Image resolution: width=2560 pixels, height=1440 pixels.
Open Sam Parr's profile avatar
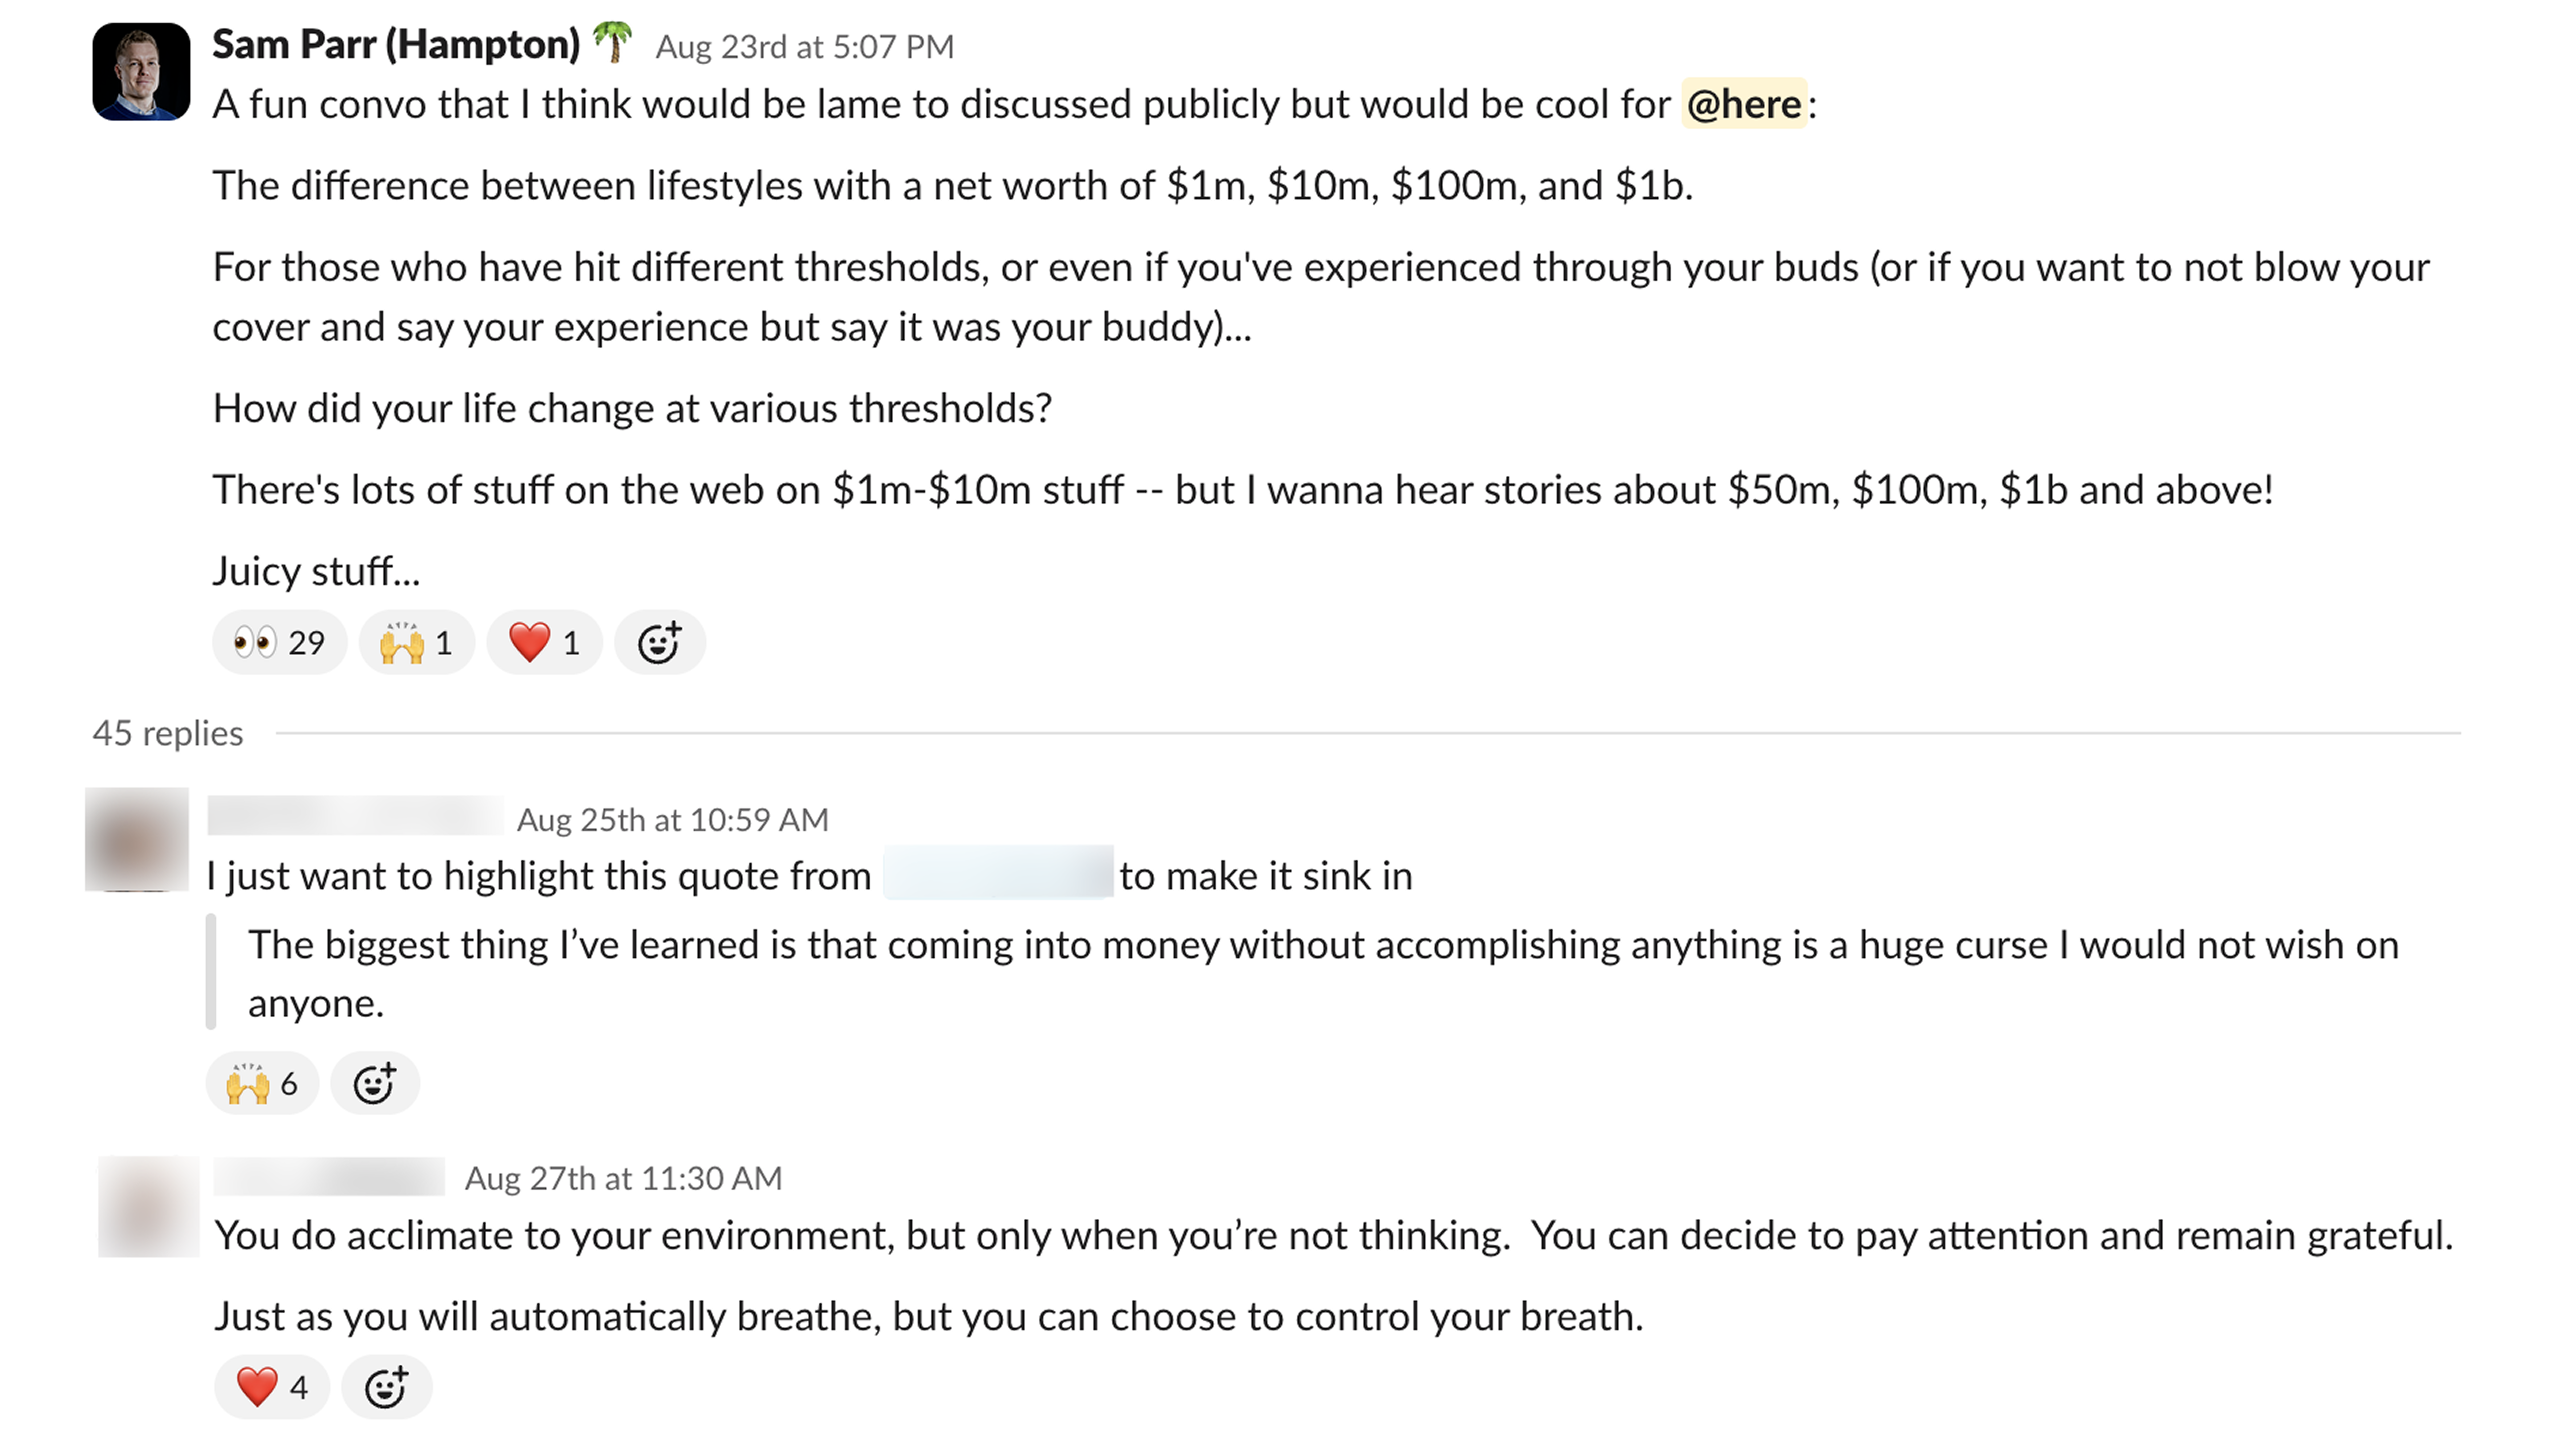coord(141,72)
